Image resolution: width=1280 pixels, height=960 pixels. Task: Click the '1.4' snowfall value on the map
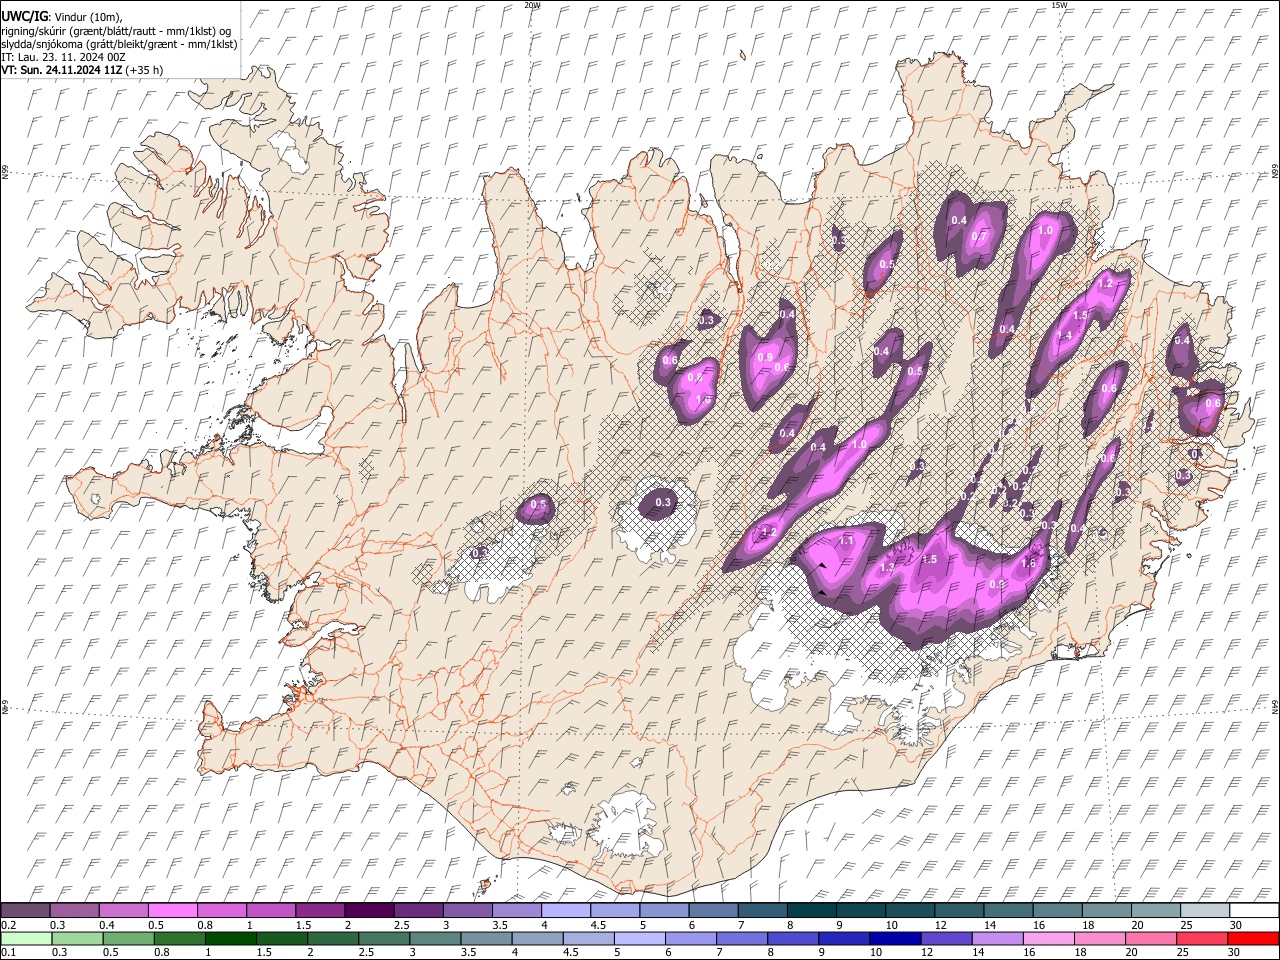1065,336
